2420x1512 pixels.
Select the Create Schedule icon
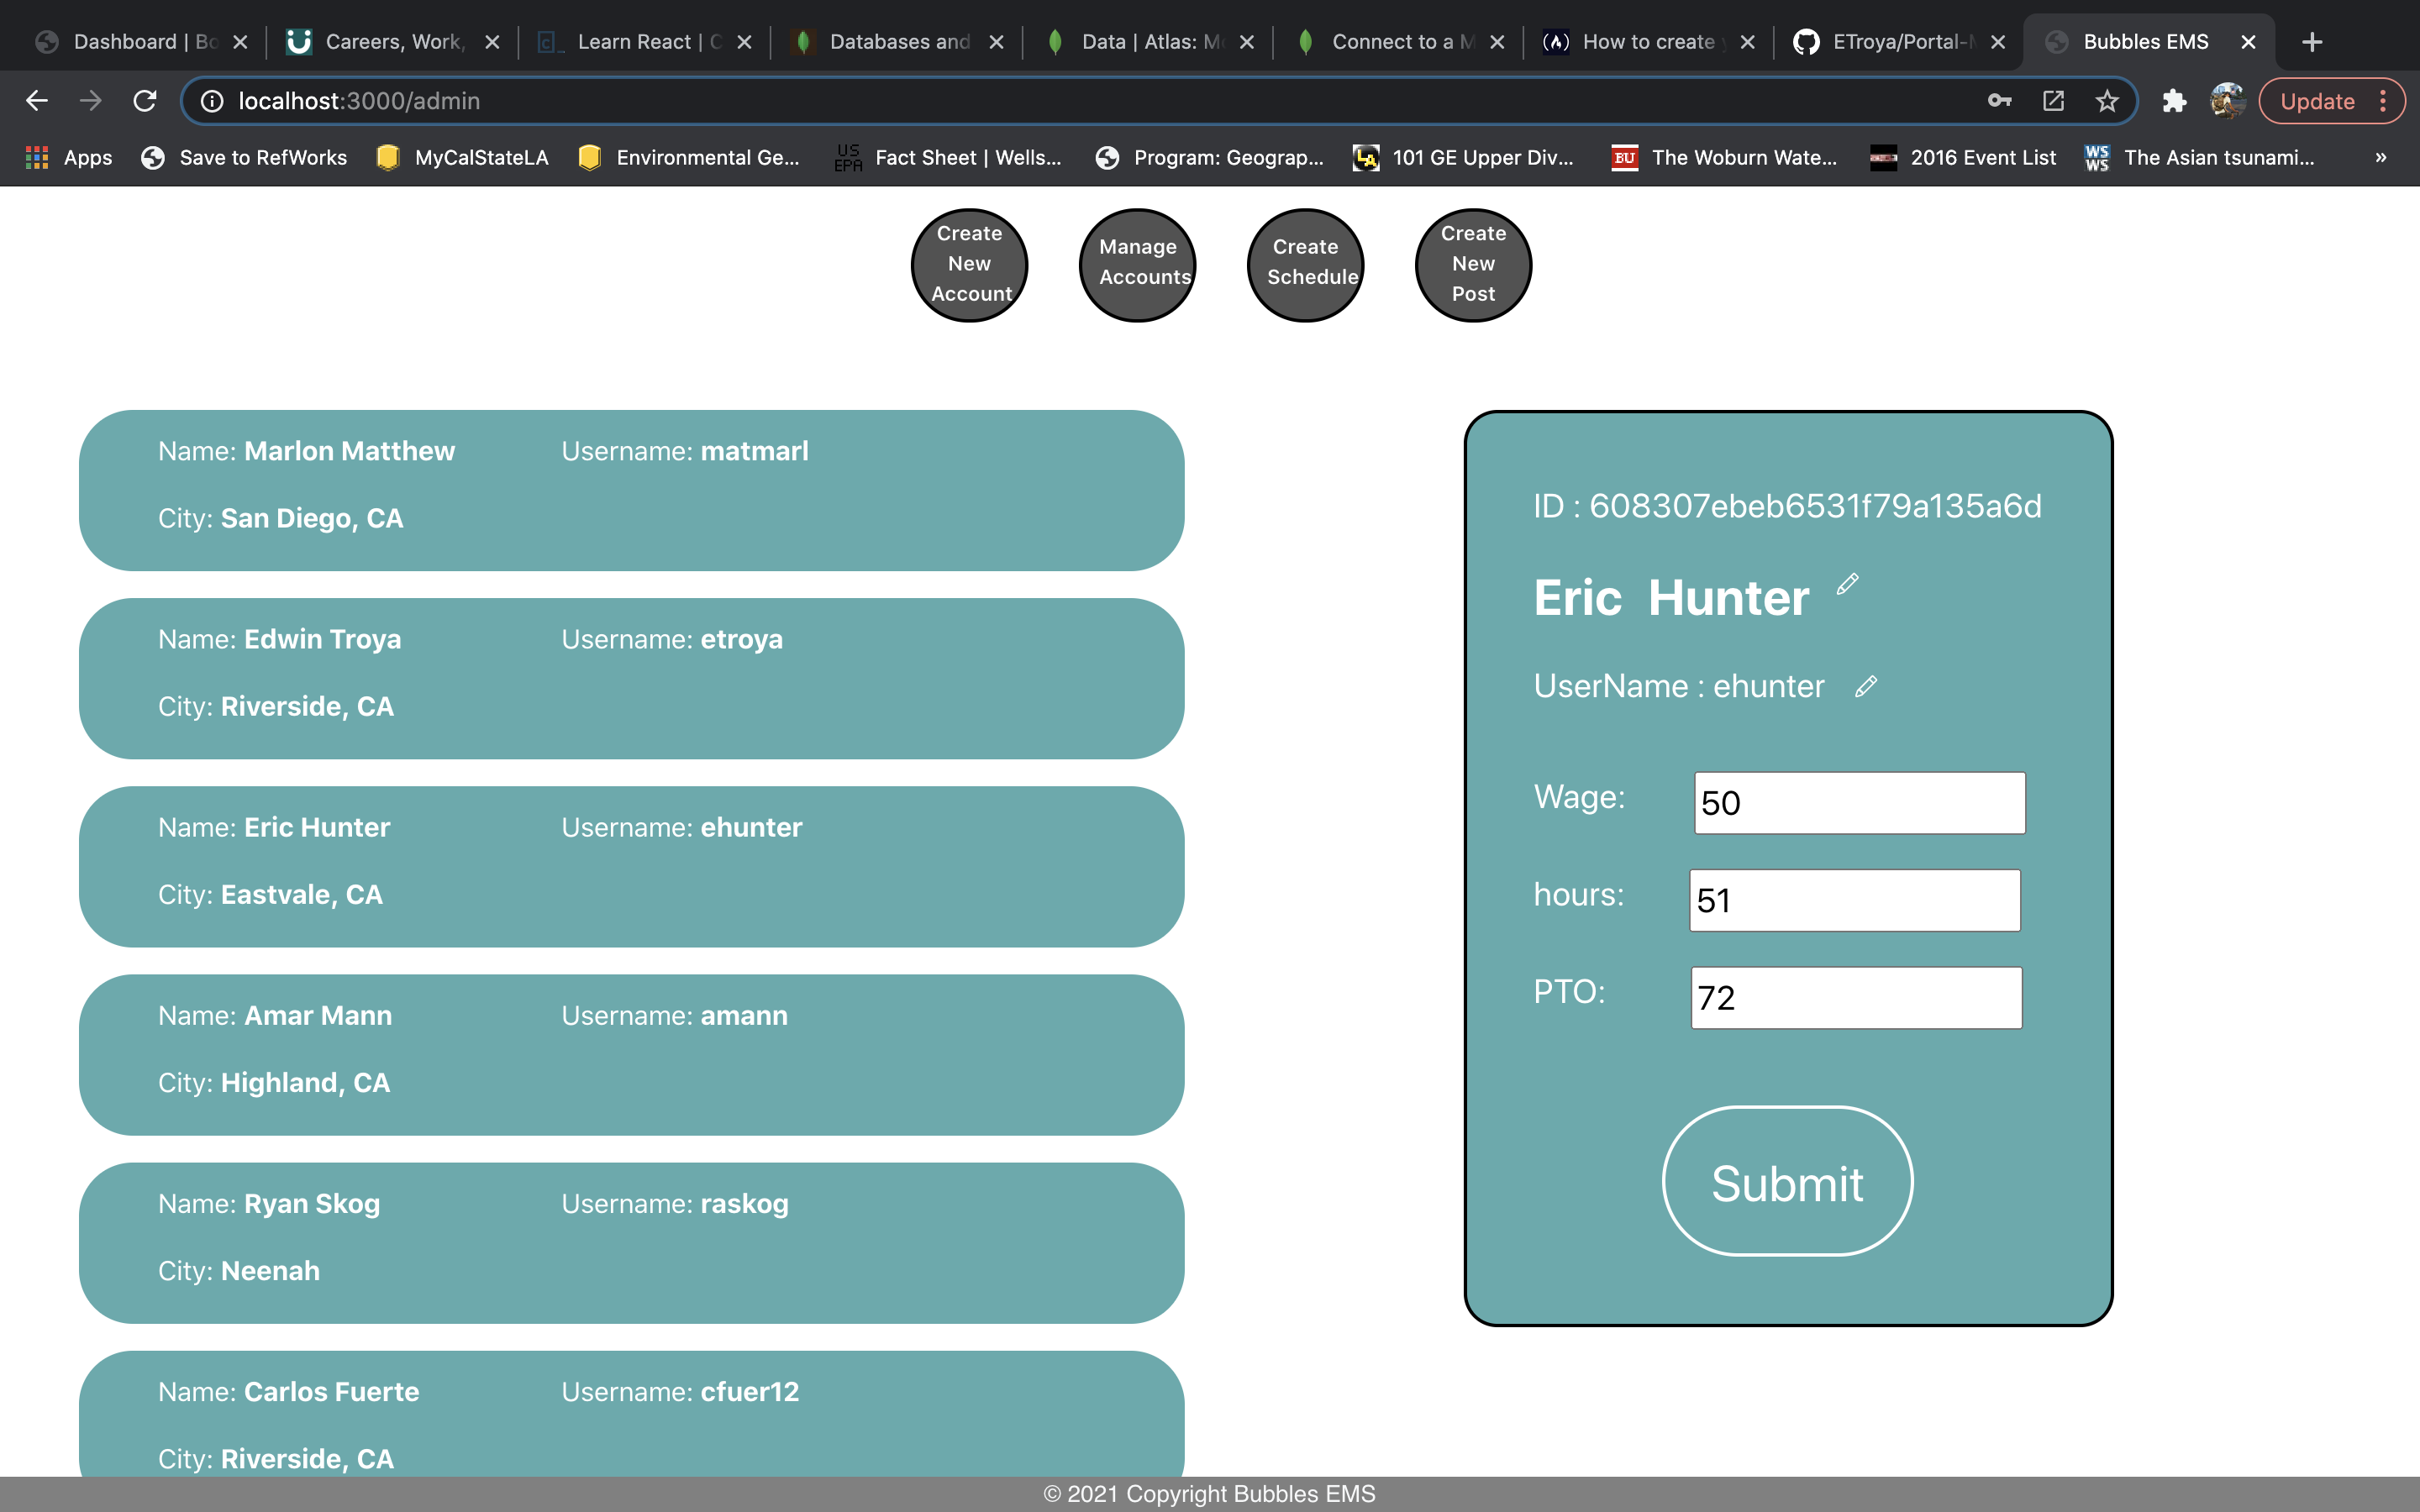point(1307,261)
